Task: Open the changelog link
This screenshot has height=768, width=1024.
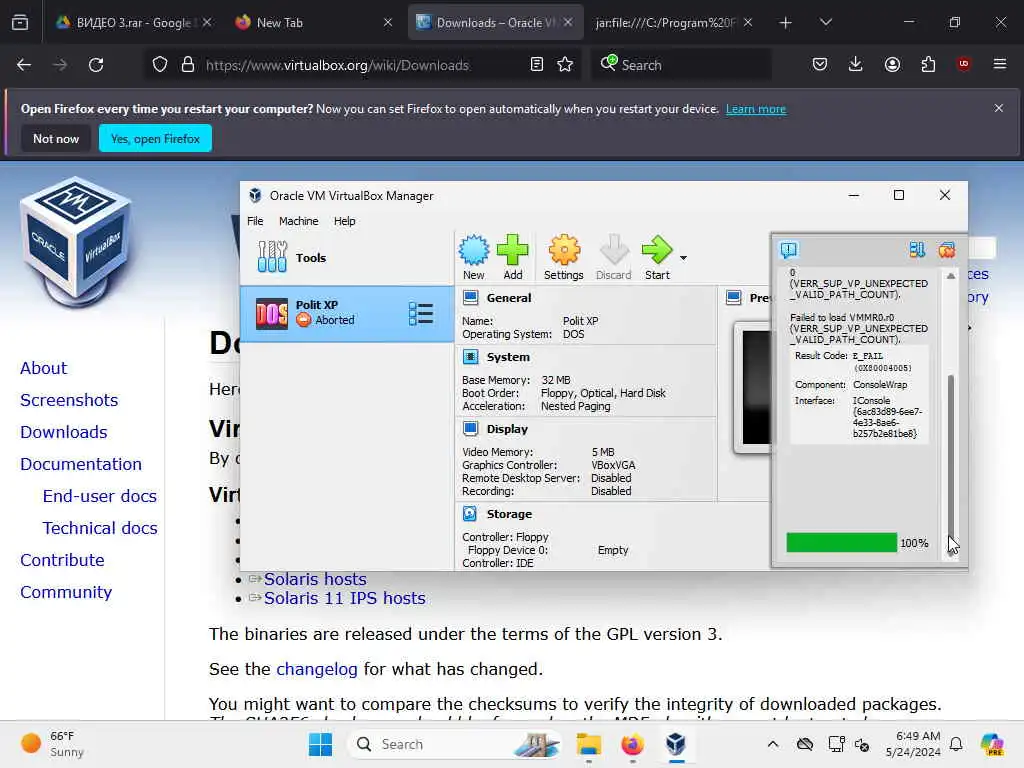Action: tap(317, 669)
